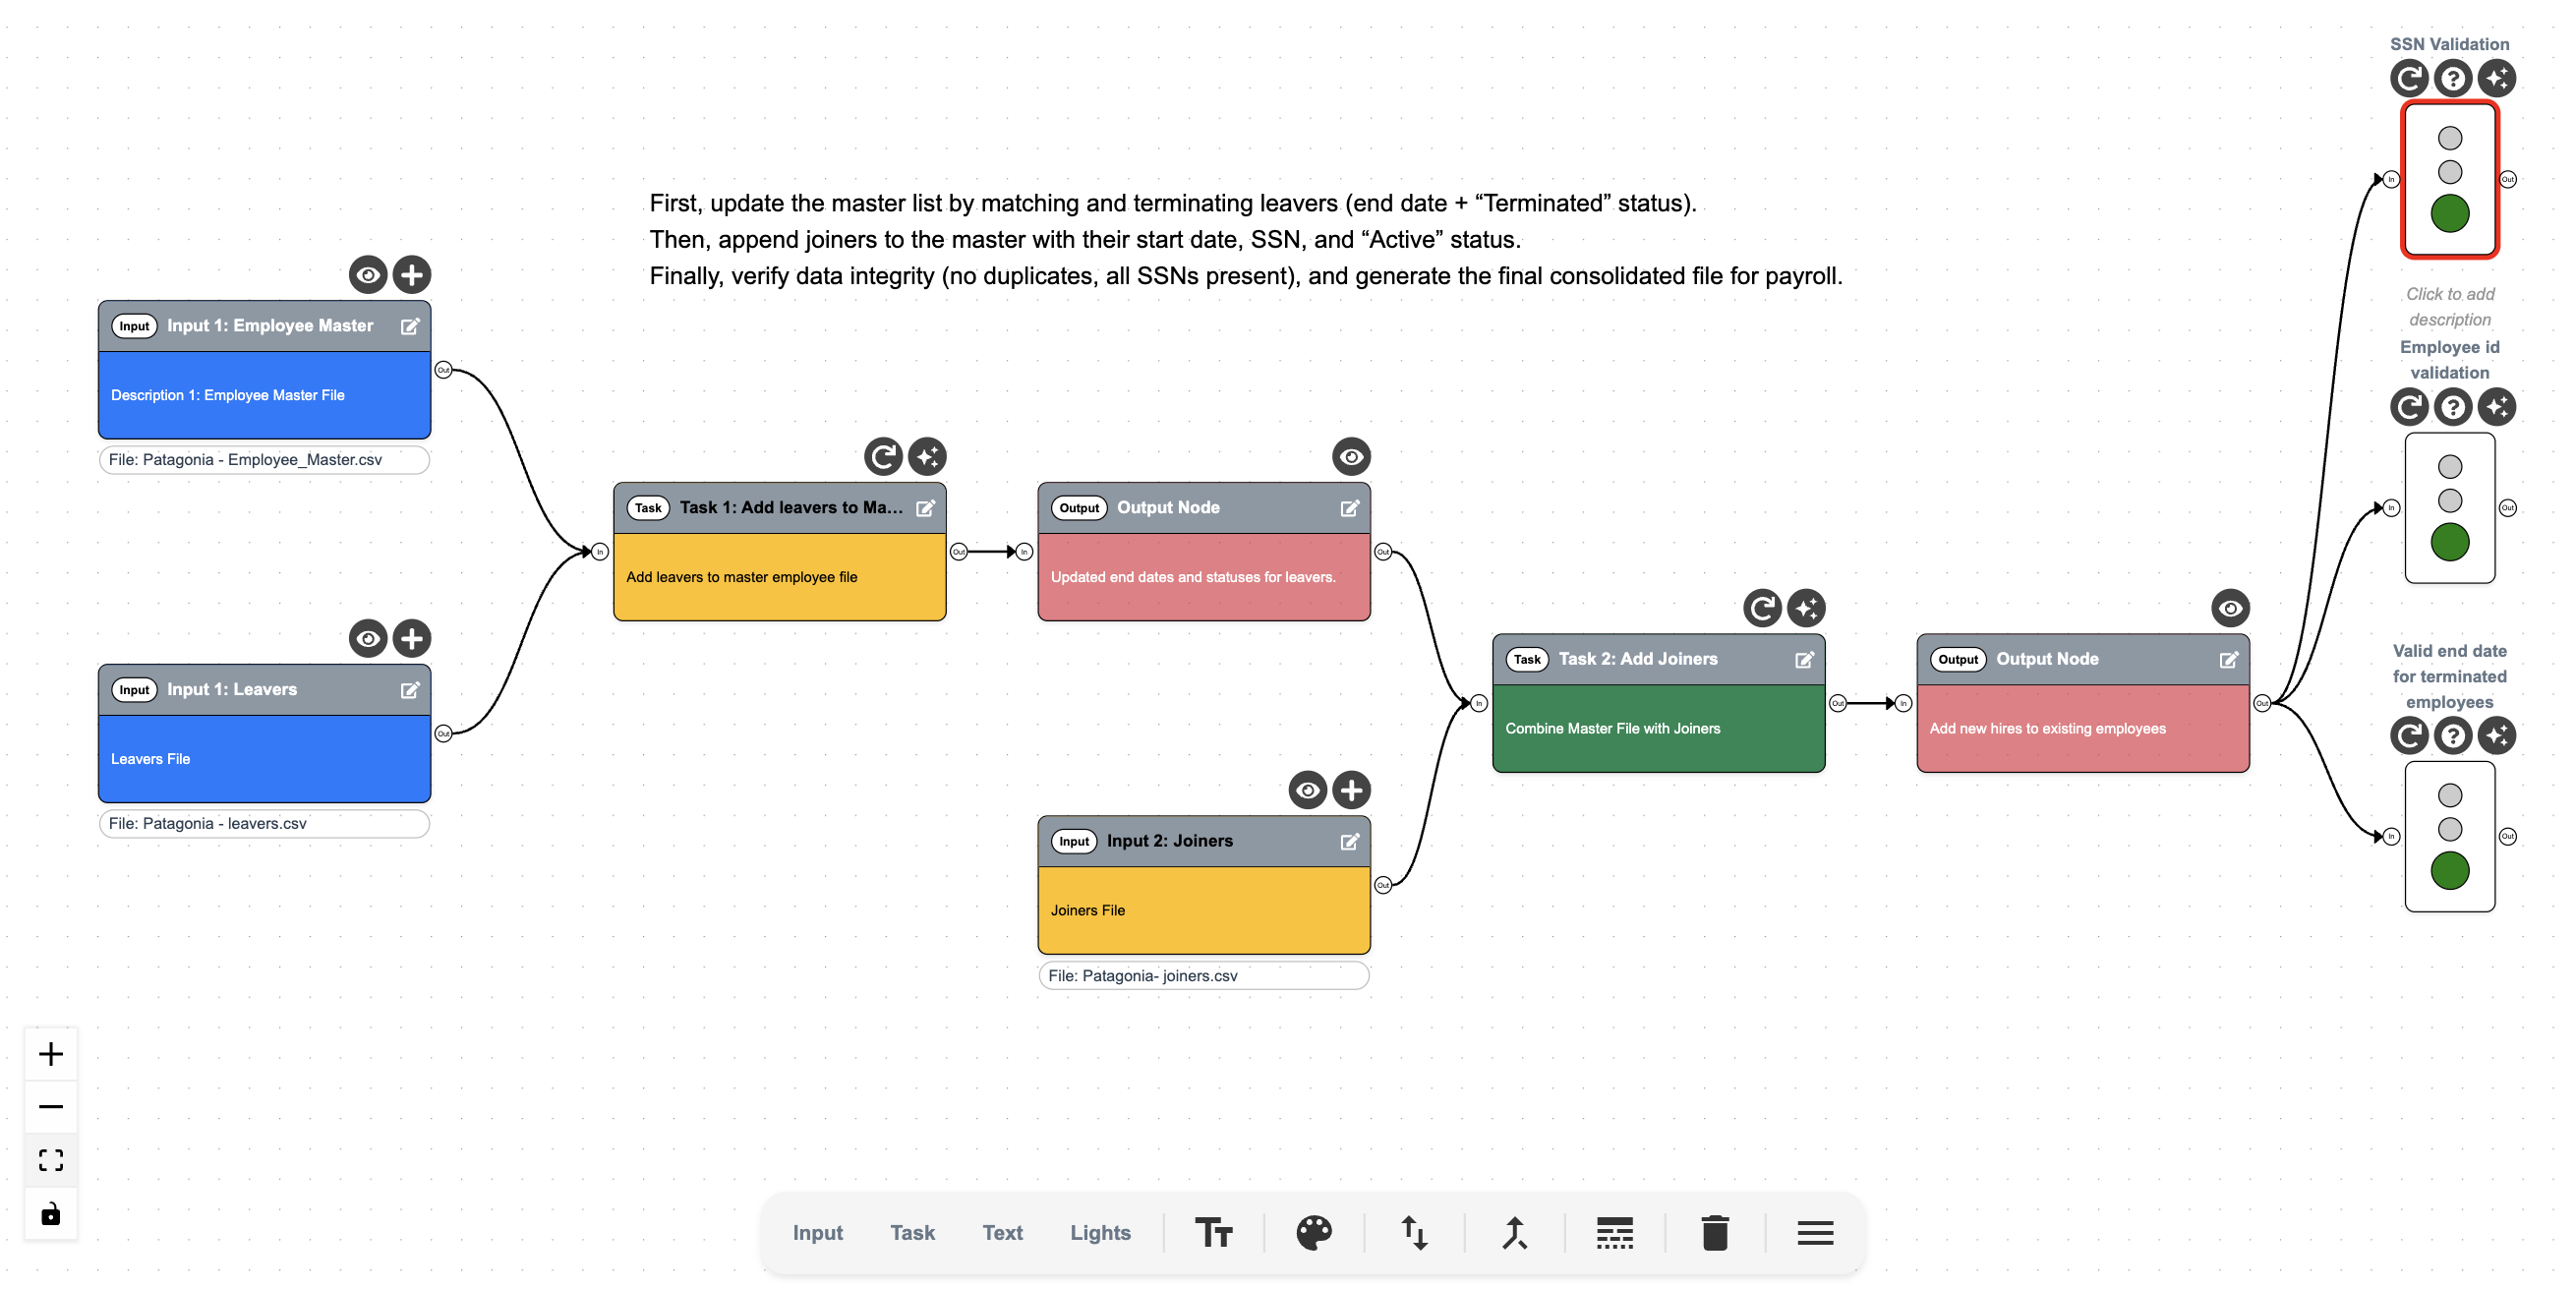This screenshot has height=1290, width=2576.
Task: Click the AI sparkle icon above Task 2
Action: point(1806,608)
